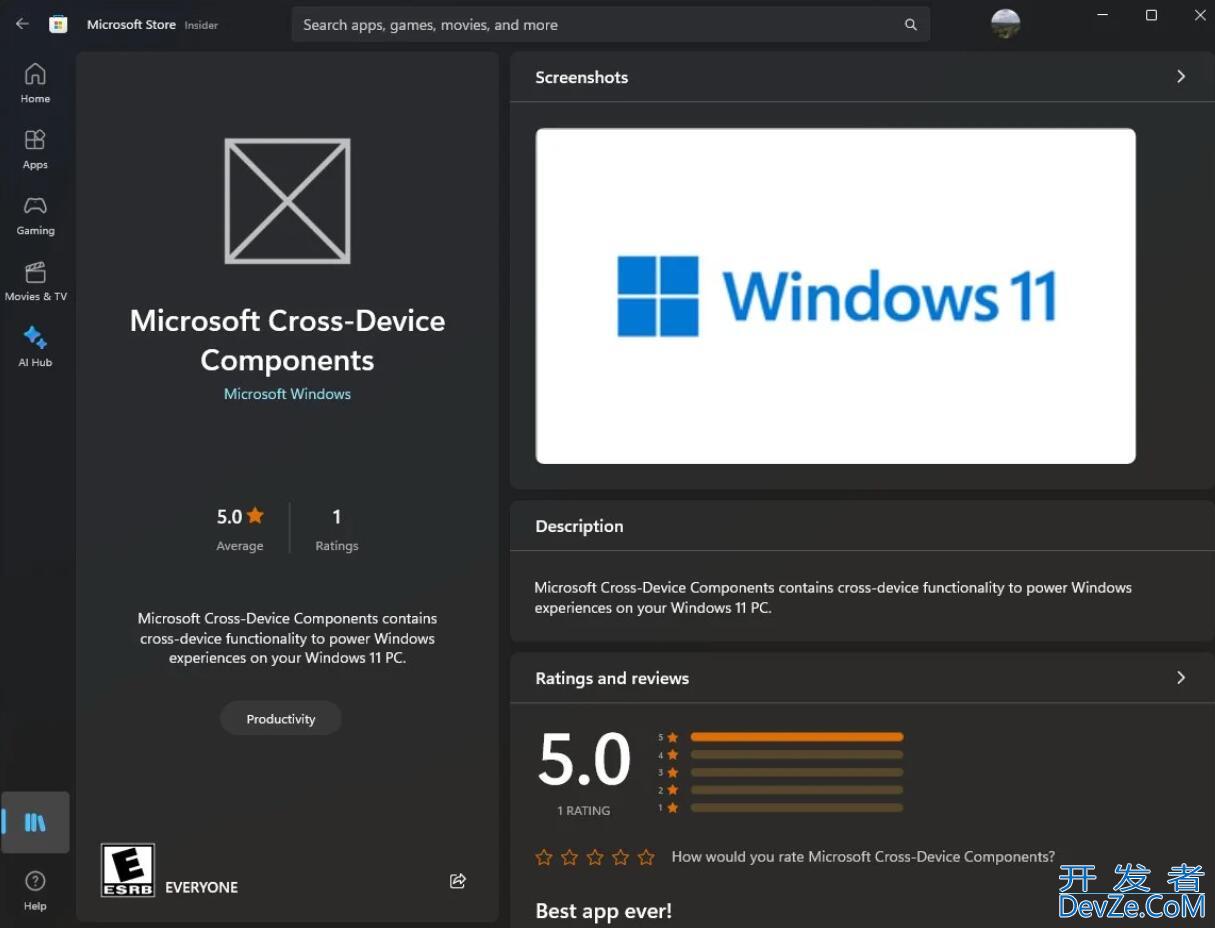Open Movies & TV section
This screenshot has width=1215, height=928.
point(35,281)
